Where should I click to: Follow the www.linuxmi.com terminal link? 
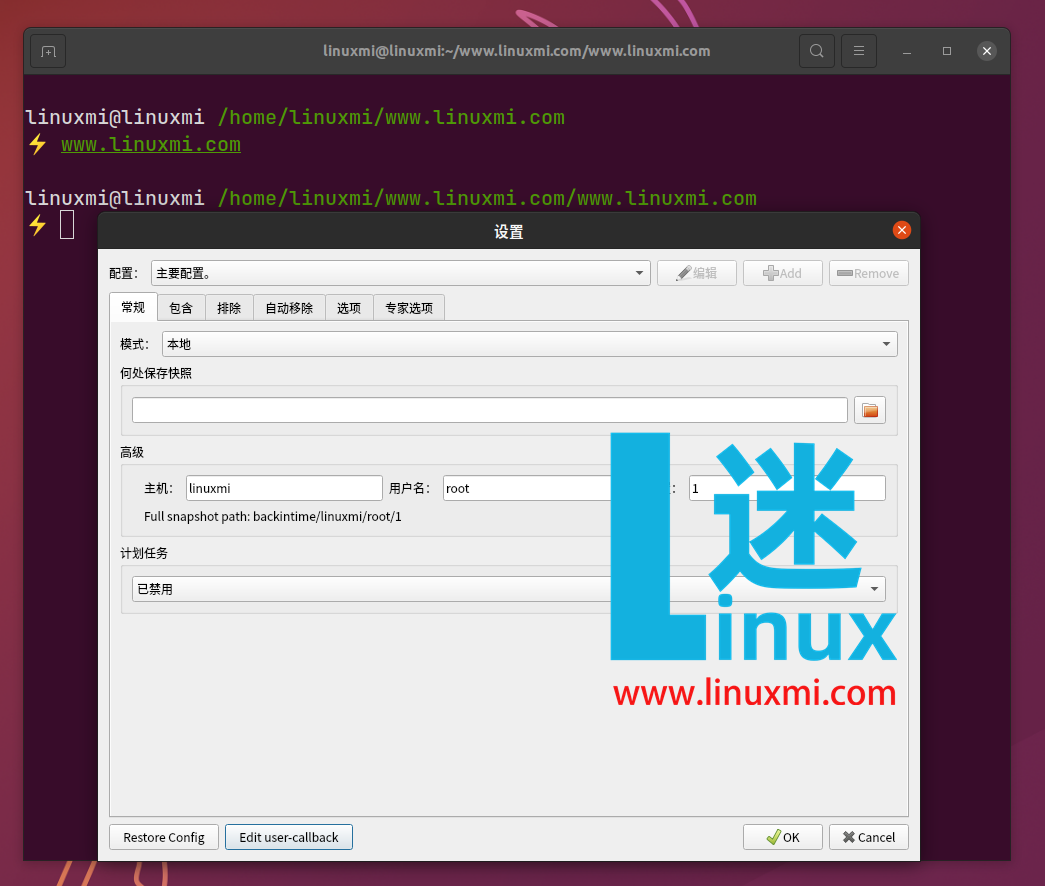150,144
